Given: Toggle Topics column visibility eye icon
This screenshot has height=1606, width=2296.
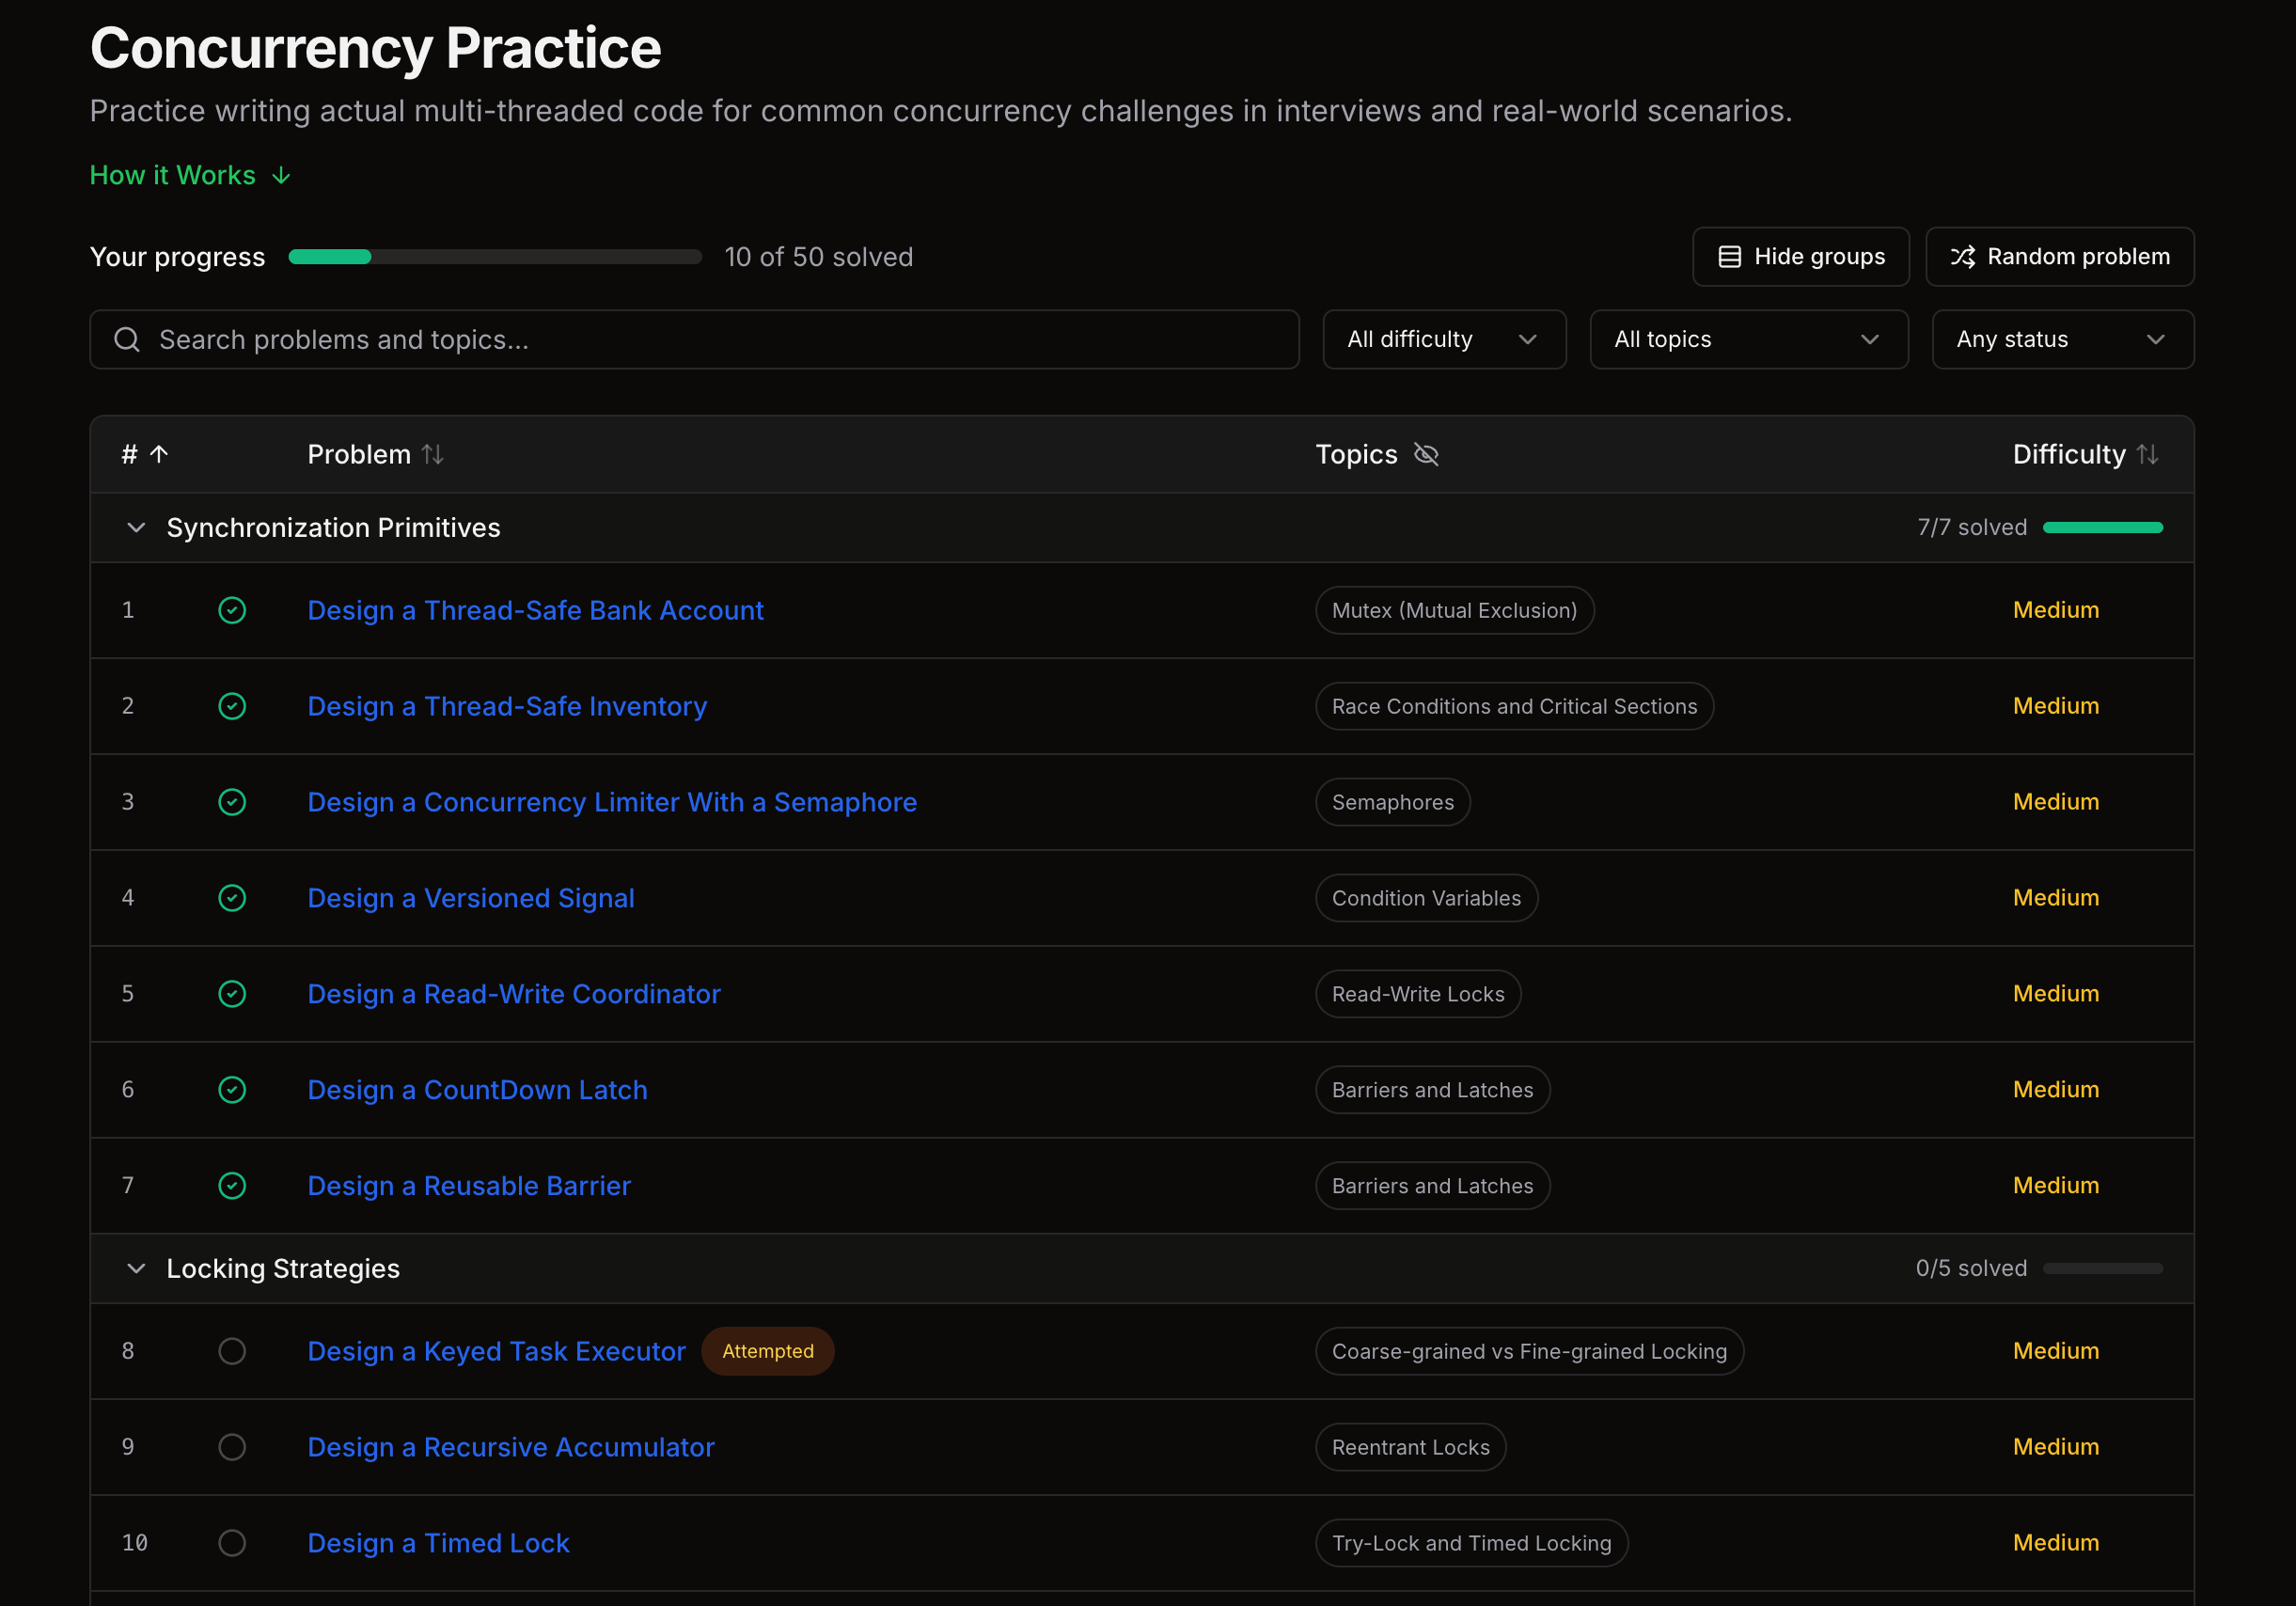Looking at the screenshot, I should [x=1426, y=454].
